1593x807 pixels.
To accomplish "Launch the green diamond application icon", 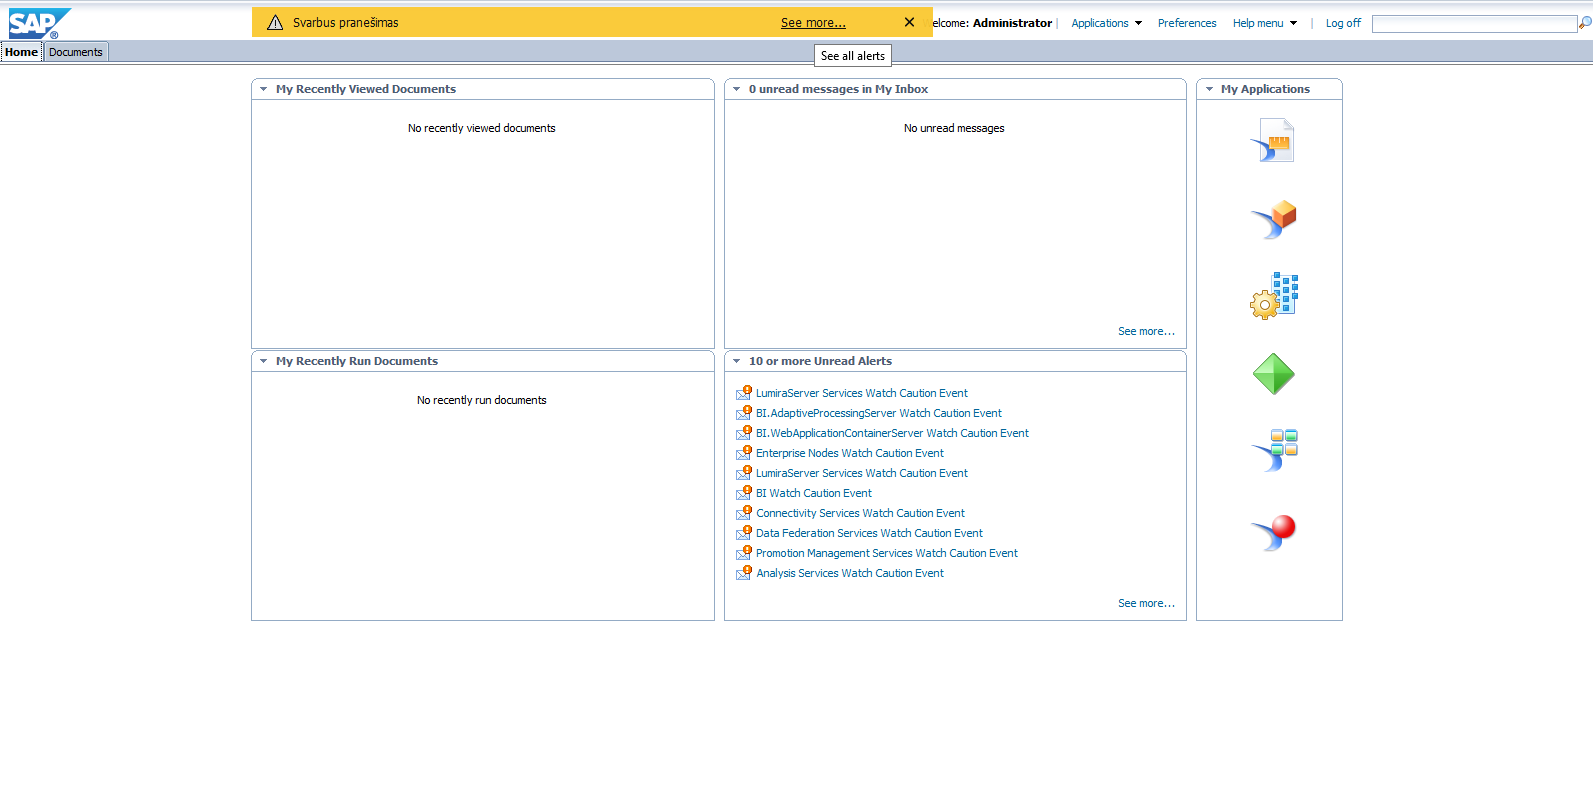I will tap(1273, 374).
